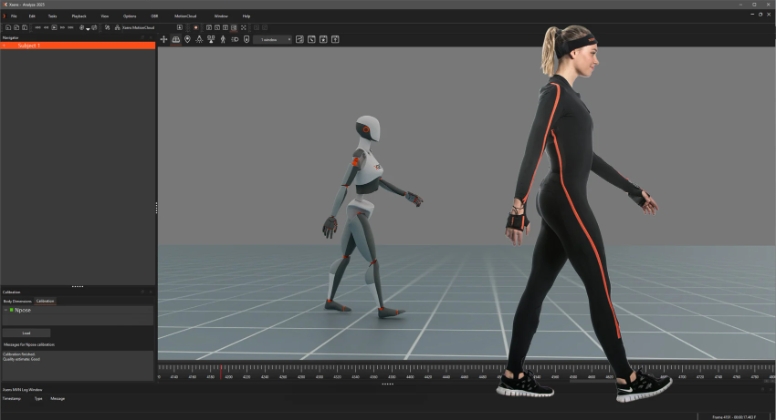The width and height of the screenshot is (776, 420).
Task: Click the fullscreen expand arrows icon
Action: 243,27
